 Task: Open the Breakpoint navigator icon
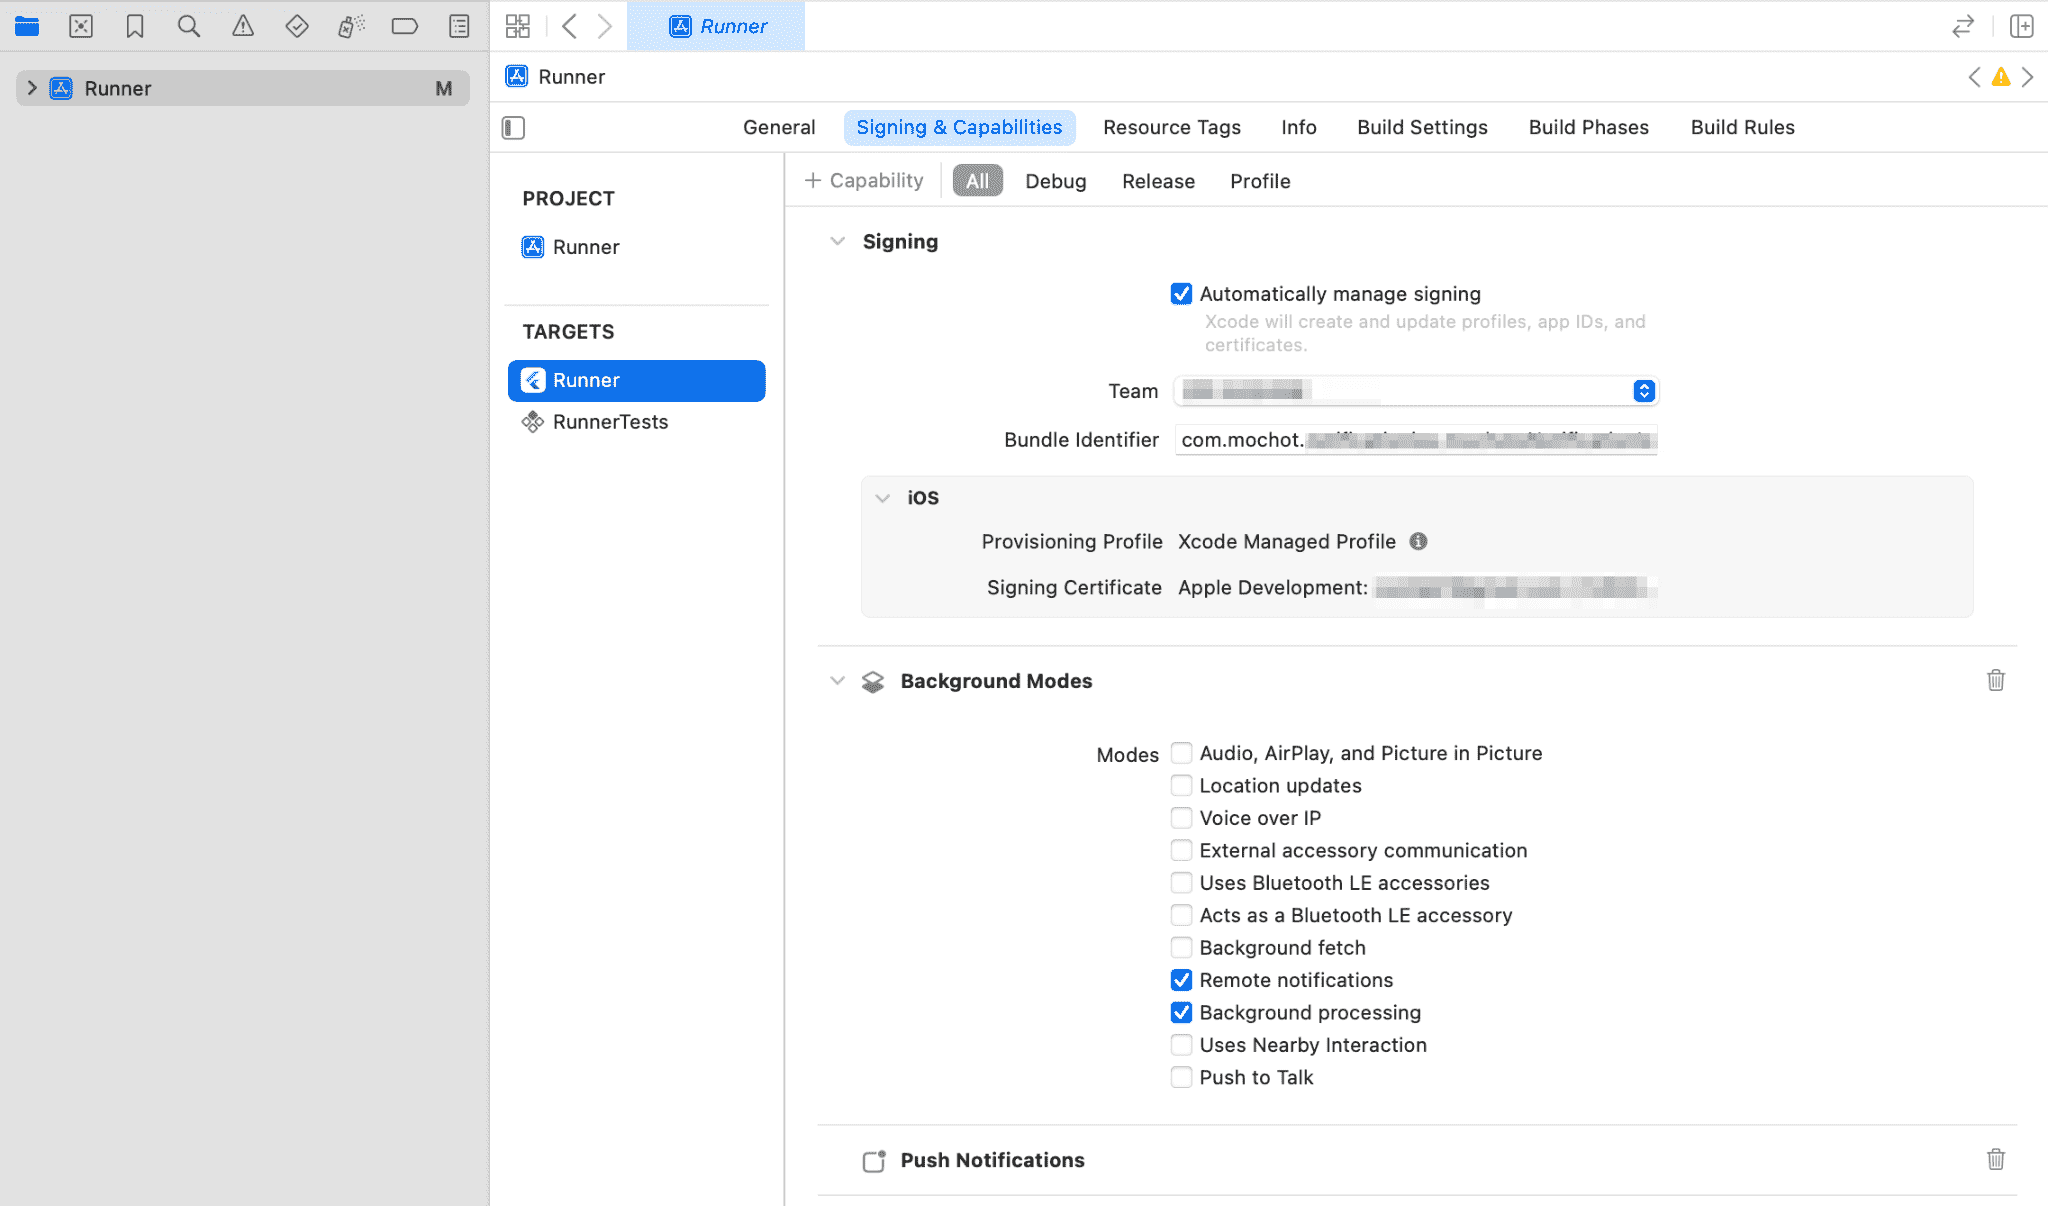coord(405,26)
